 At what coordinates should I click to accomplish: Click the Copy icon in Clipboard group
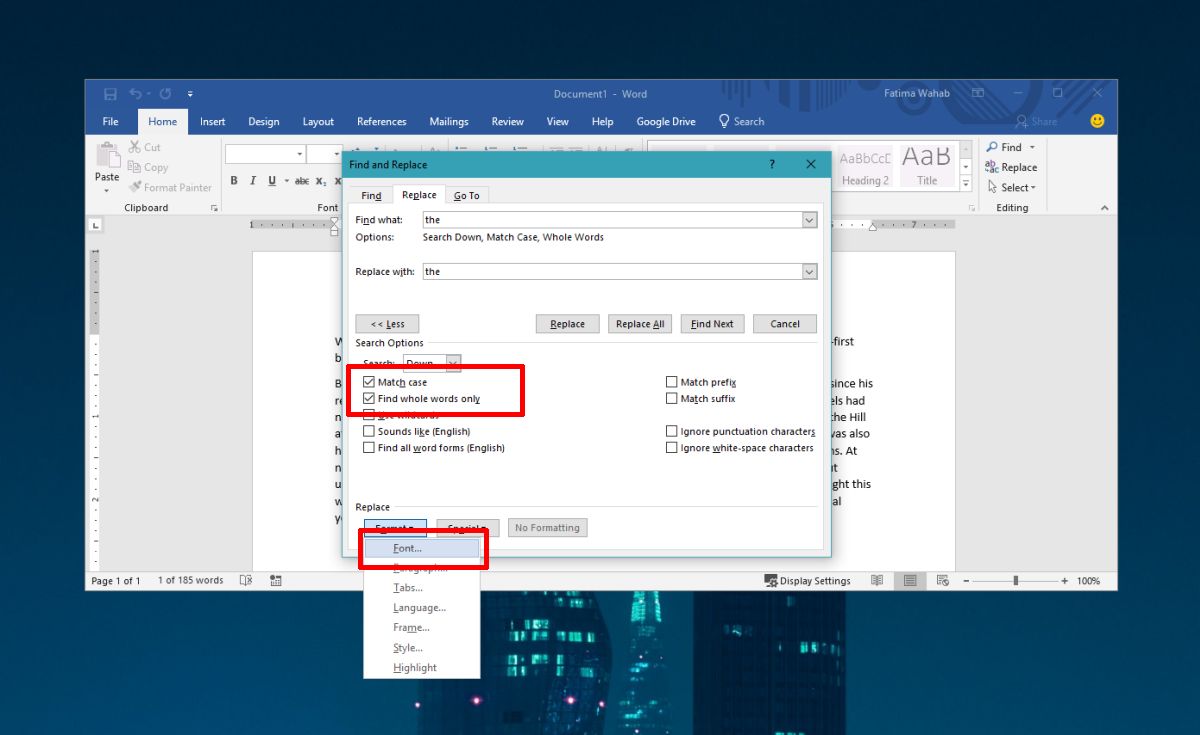pyautogui.click(x=135, y=167)
